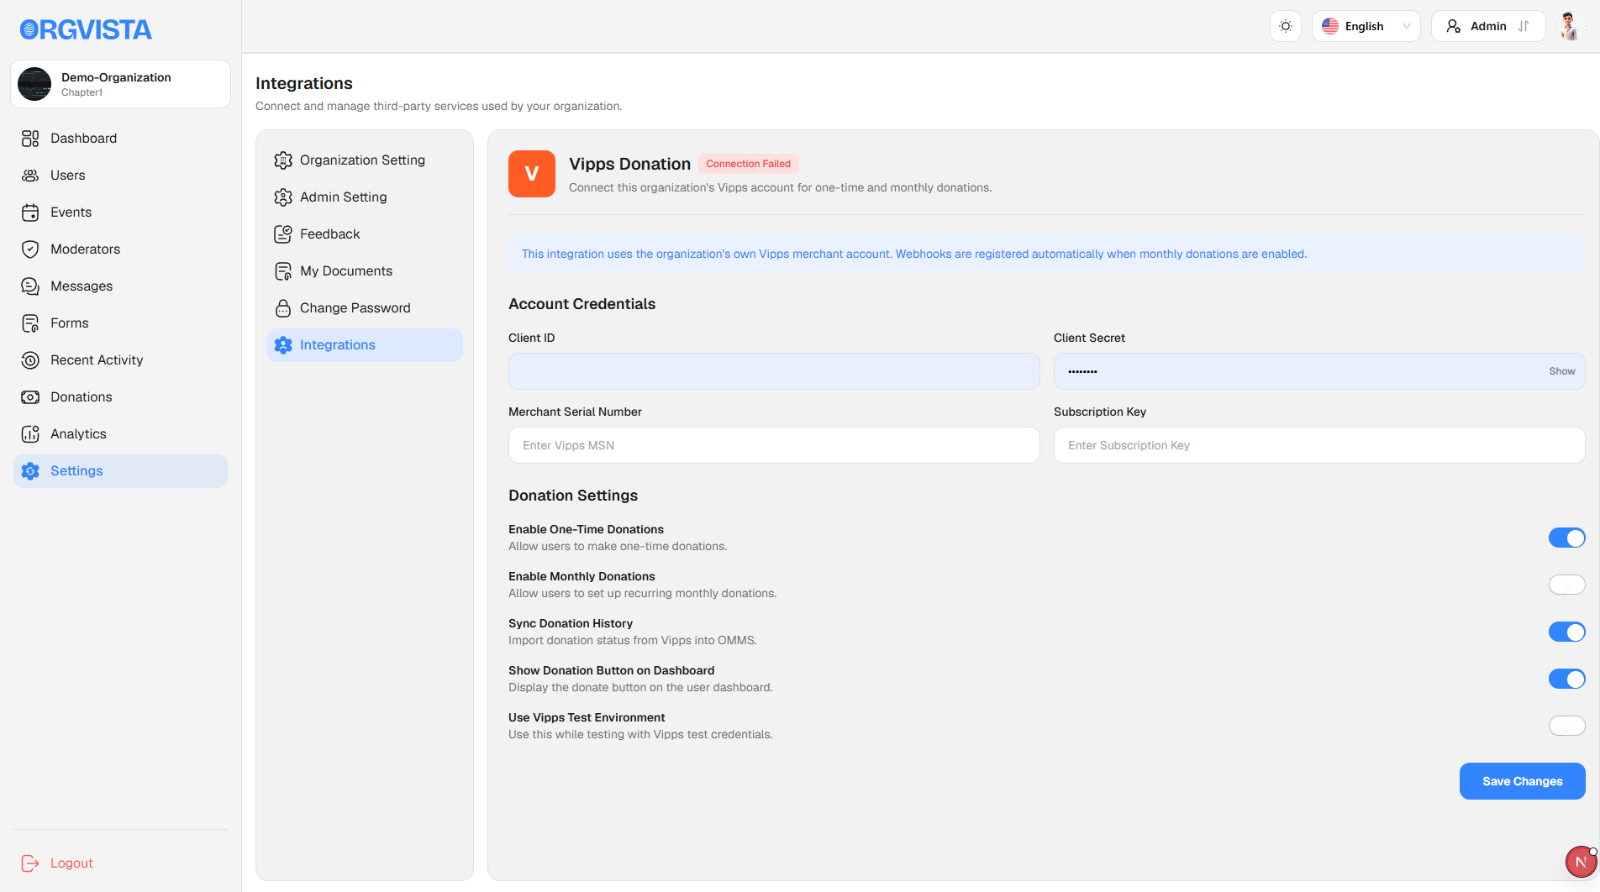Image resolution: width=1600 pixels, height=892 pixels.
Task: Turn on Enable Monthly Donations toggle
Action: [1567, 585]
